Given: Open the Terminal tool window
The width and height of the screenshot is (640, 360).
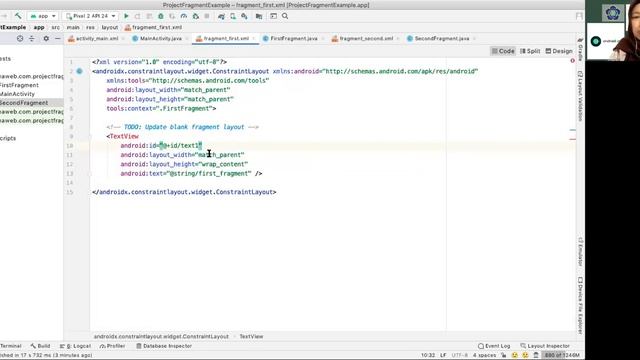Looking at the screenshot, I should (x=11, y=346).
